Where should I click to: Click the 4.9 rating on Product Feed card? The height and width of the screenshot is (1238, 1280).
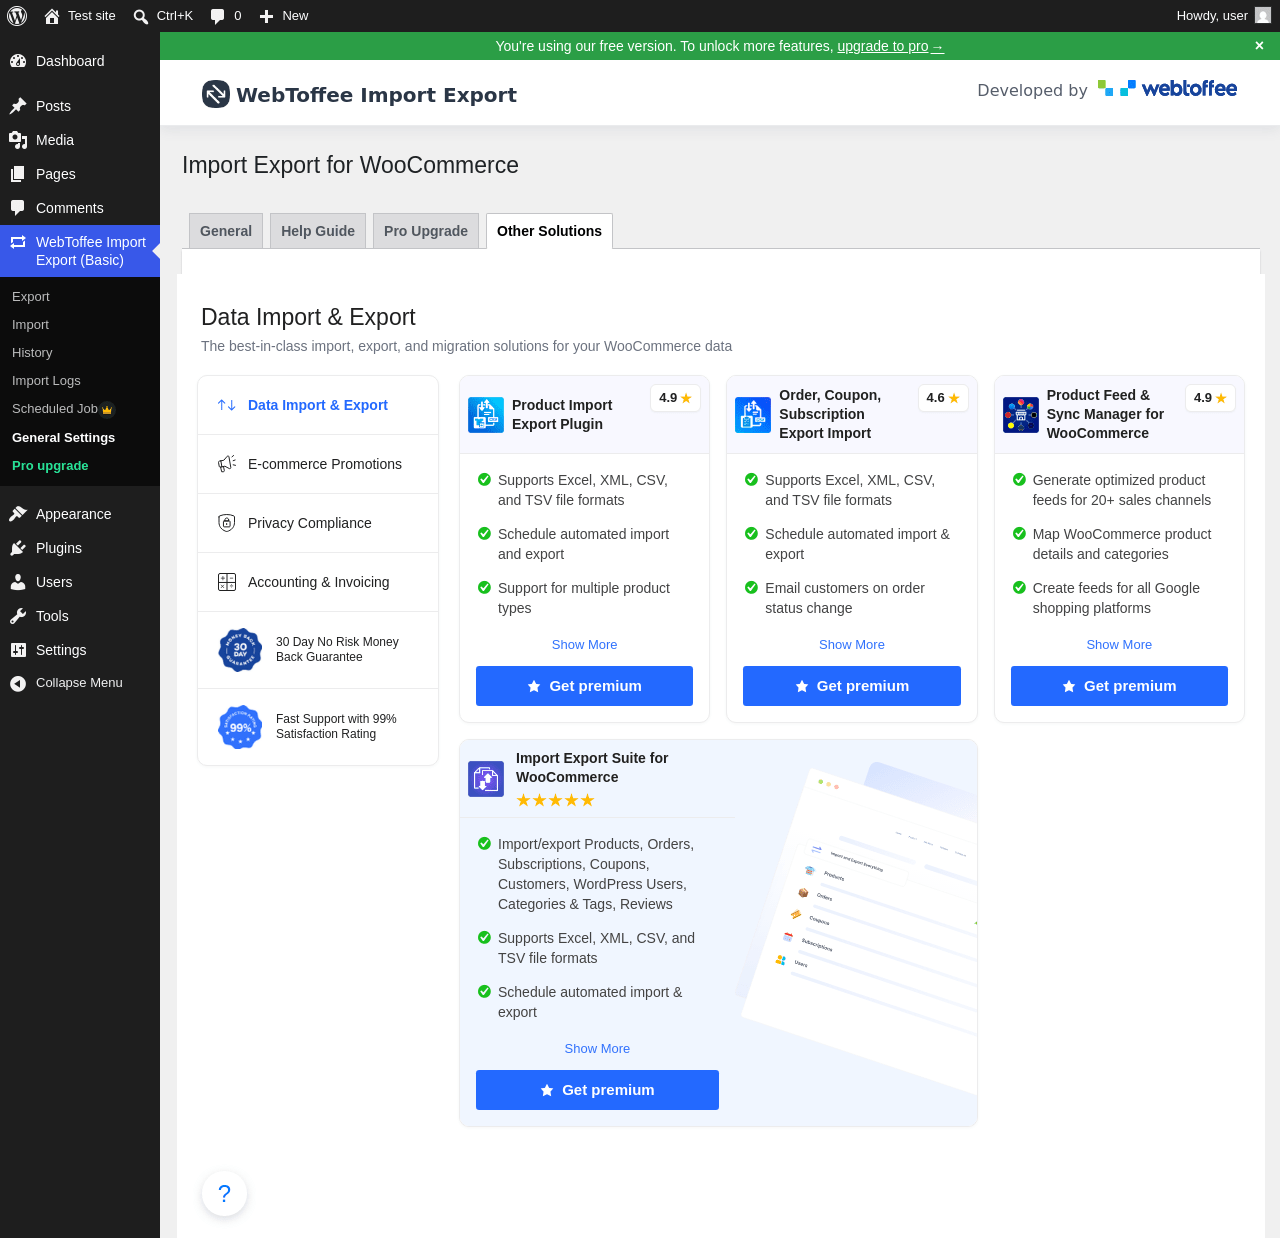pyautogui.click(x=1210, y=398)
